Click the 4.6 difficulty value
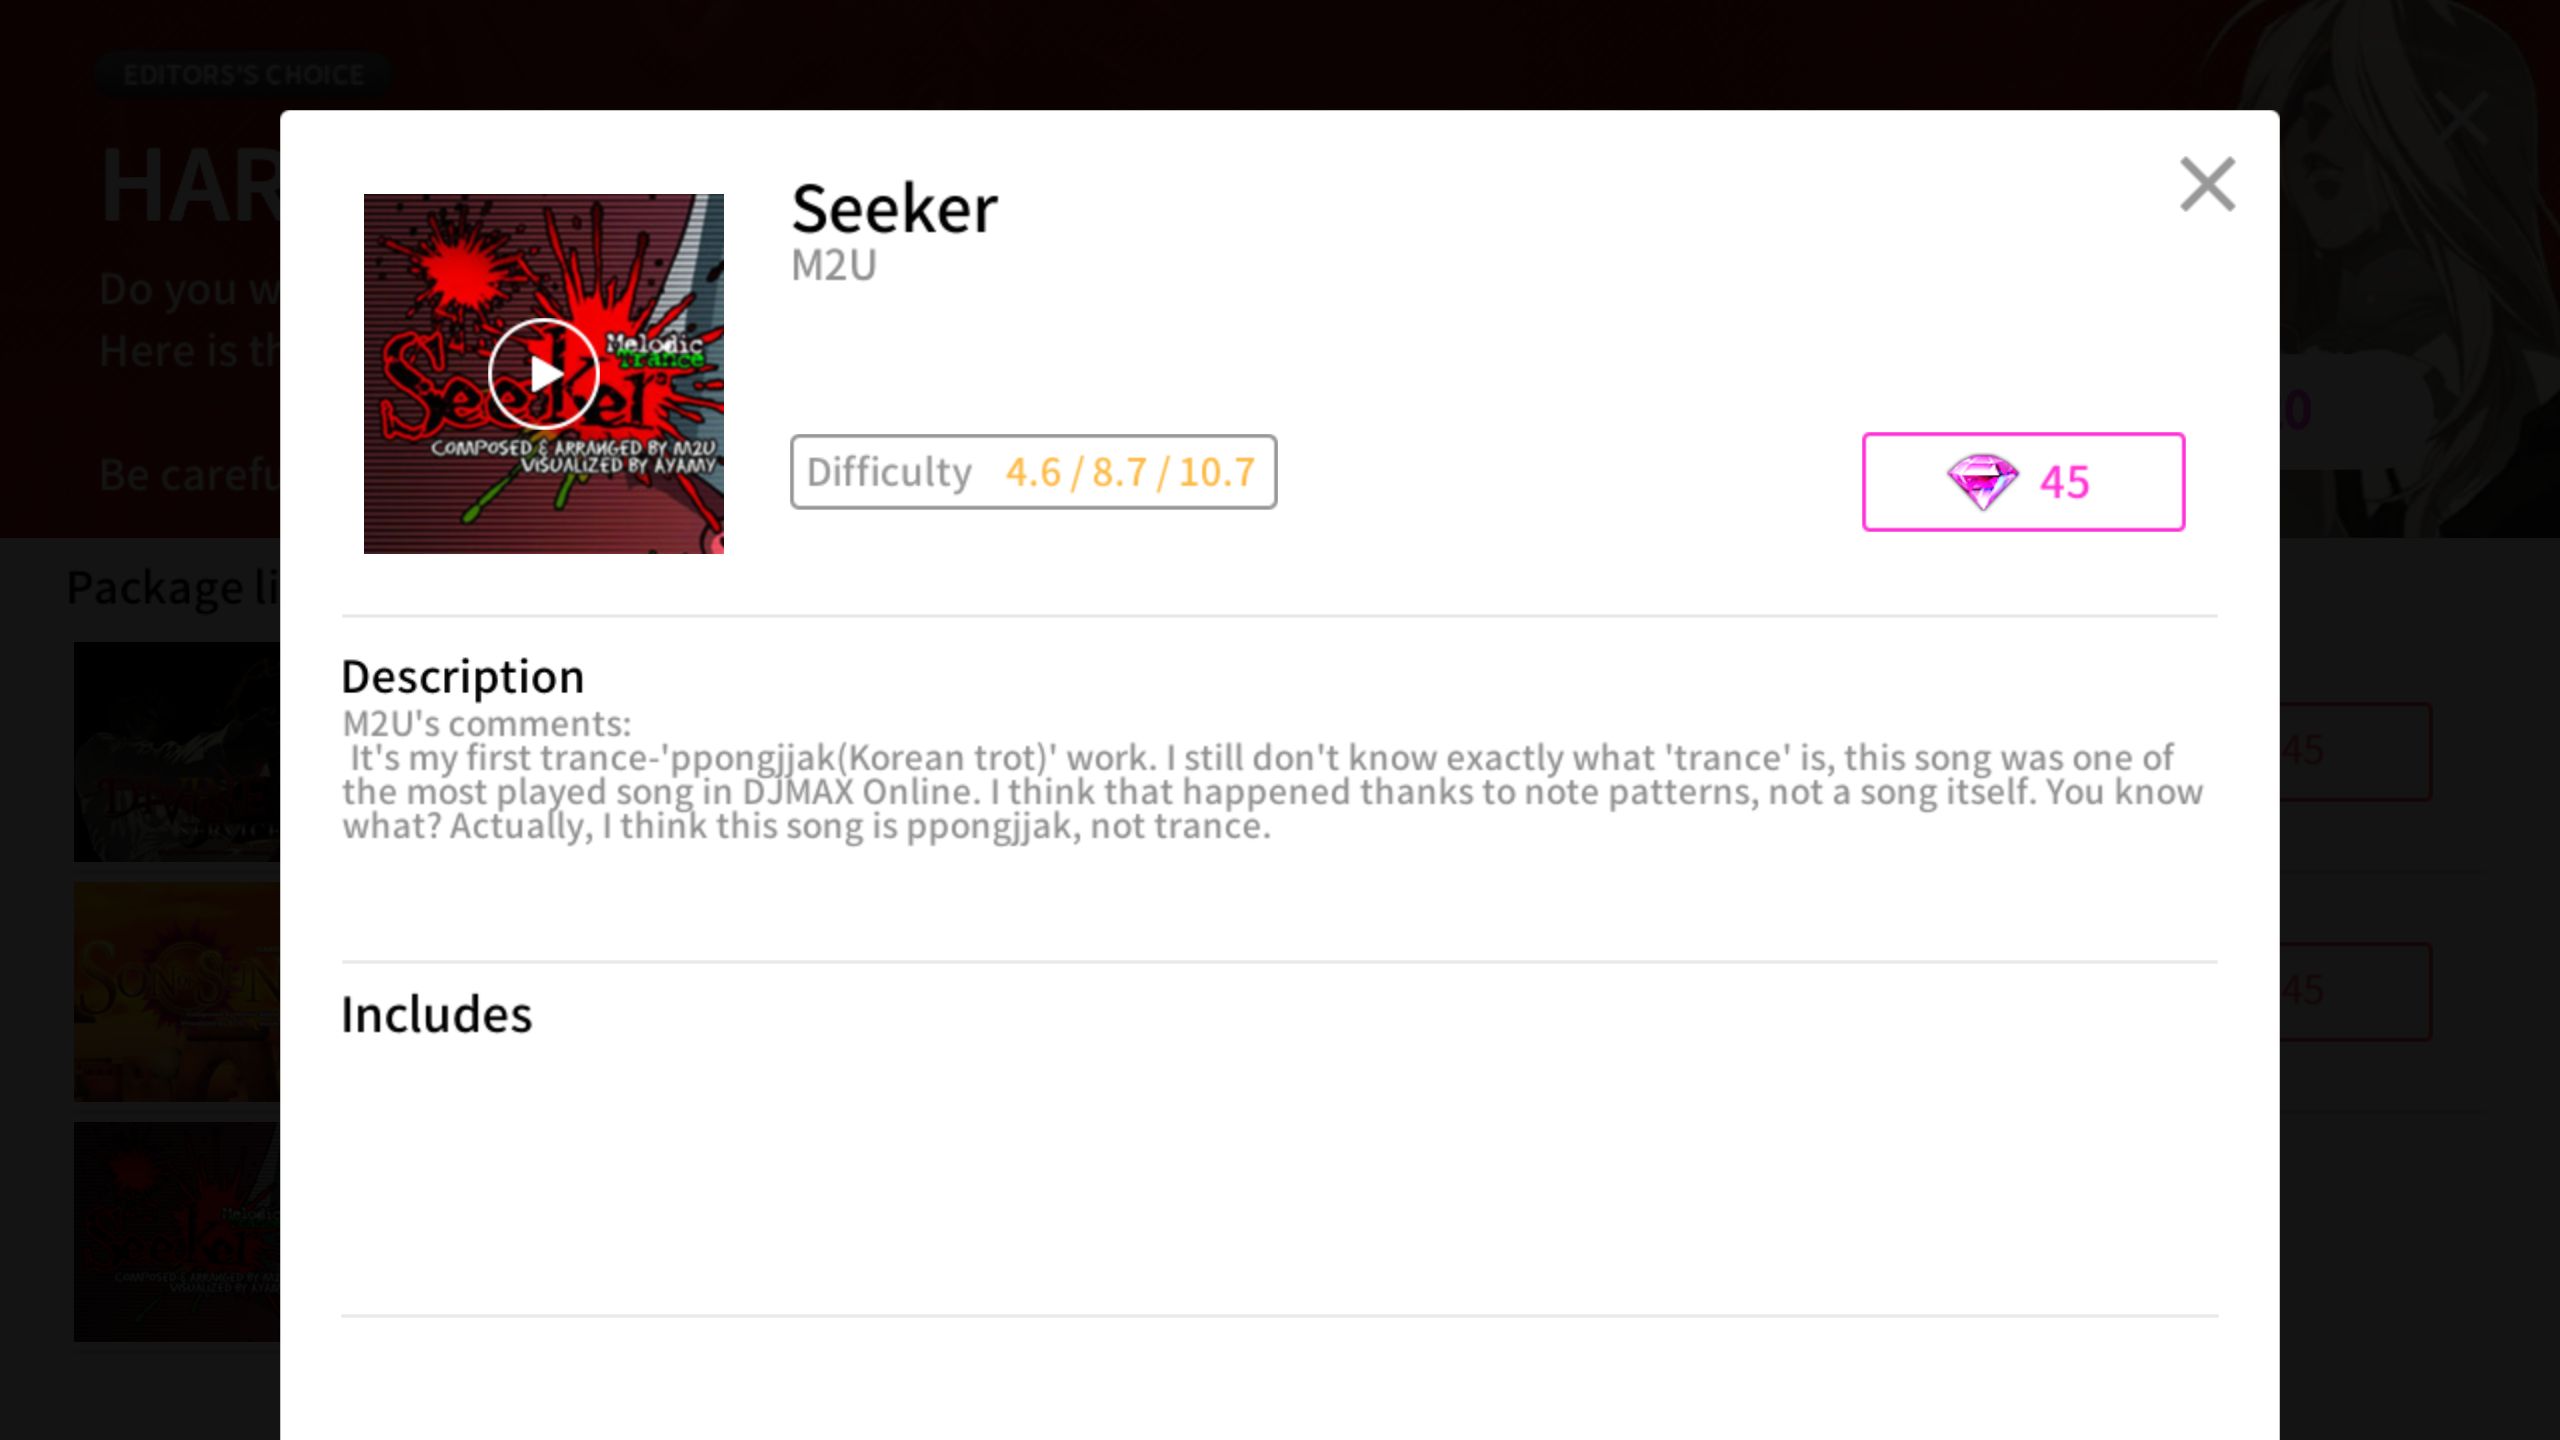 click(1033, 472)
